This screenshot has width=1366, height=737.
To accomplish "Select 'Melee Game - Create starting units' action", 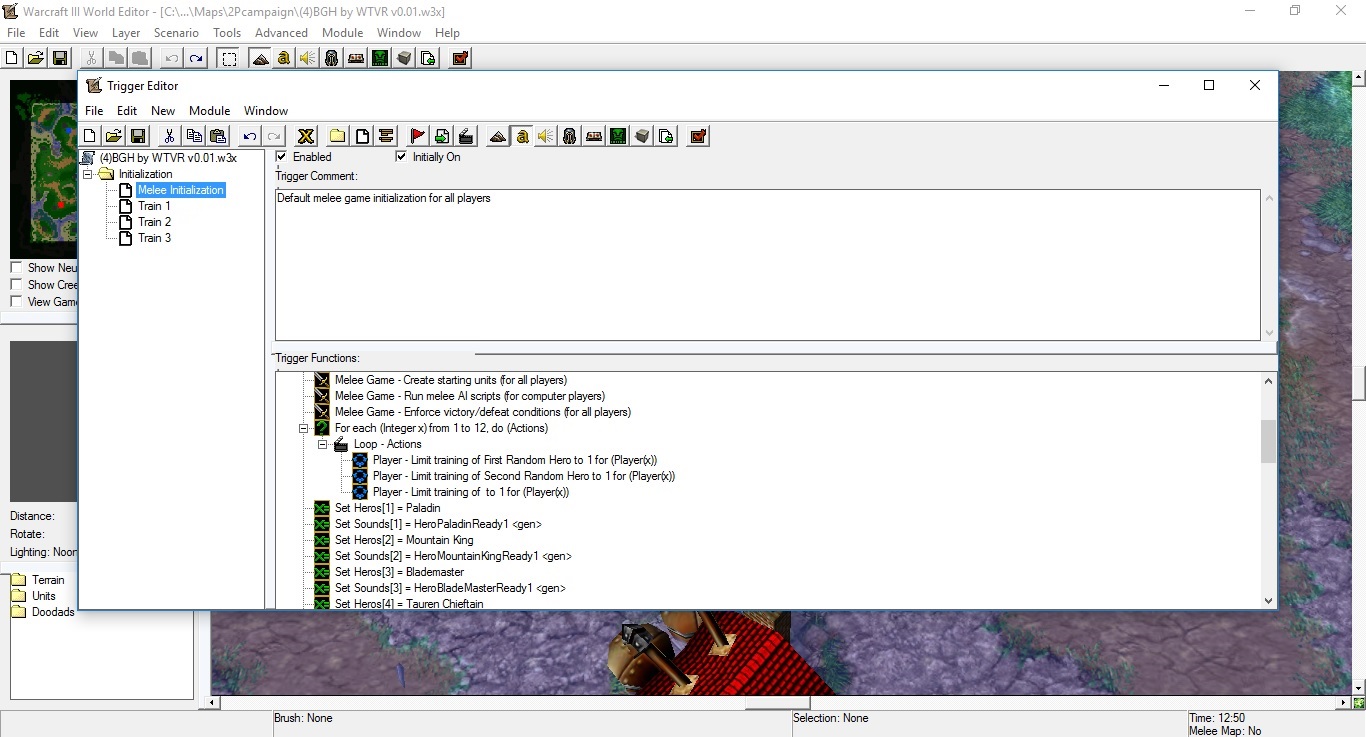I will [451, 380].
